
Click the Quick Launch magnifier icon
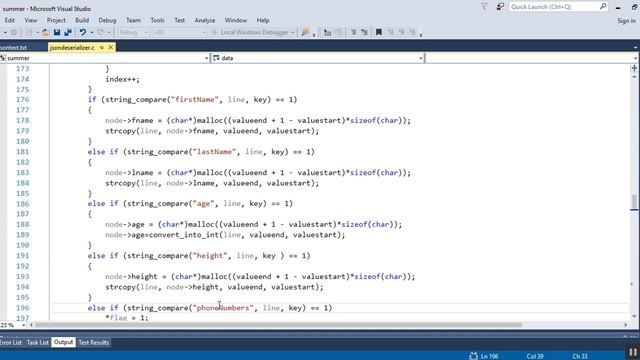[603, 7]
